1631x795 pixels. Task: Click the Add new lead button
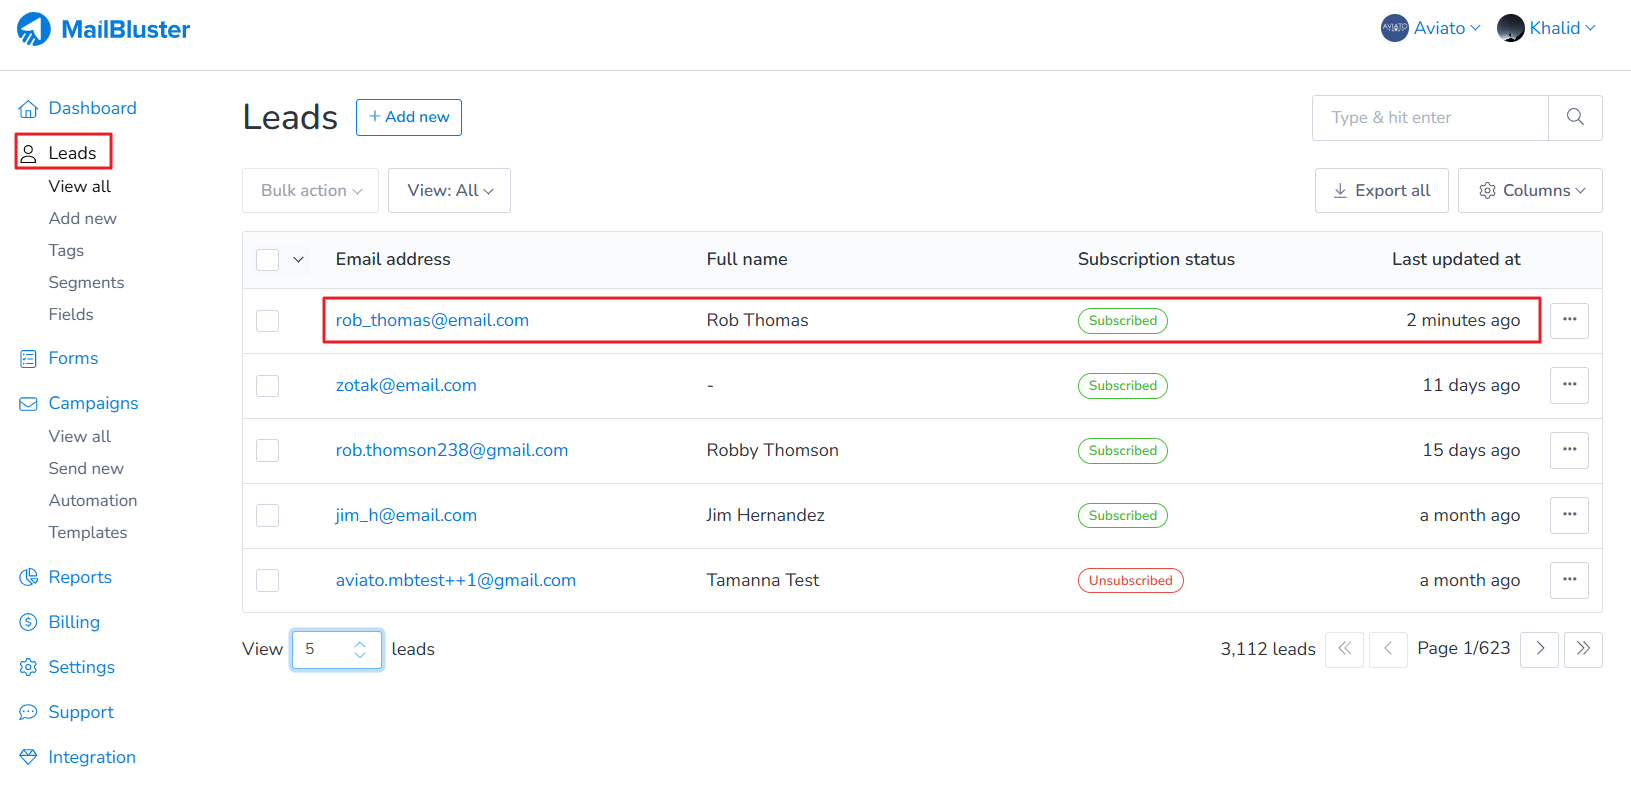[x=409, y=117]
